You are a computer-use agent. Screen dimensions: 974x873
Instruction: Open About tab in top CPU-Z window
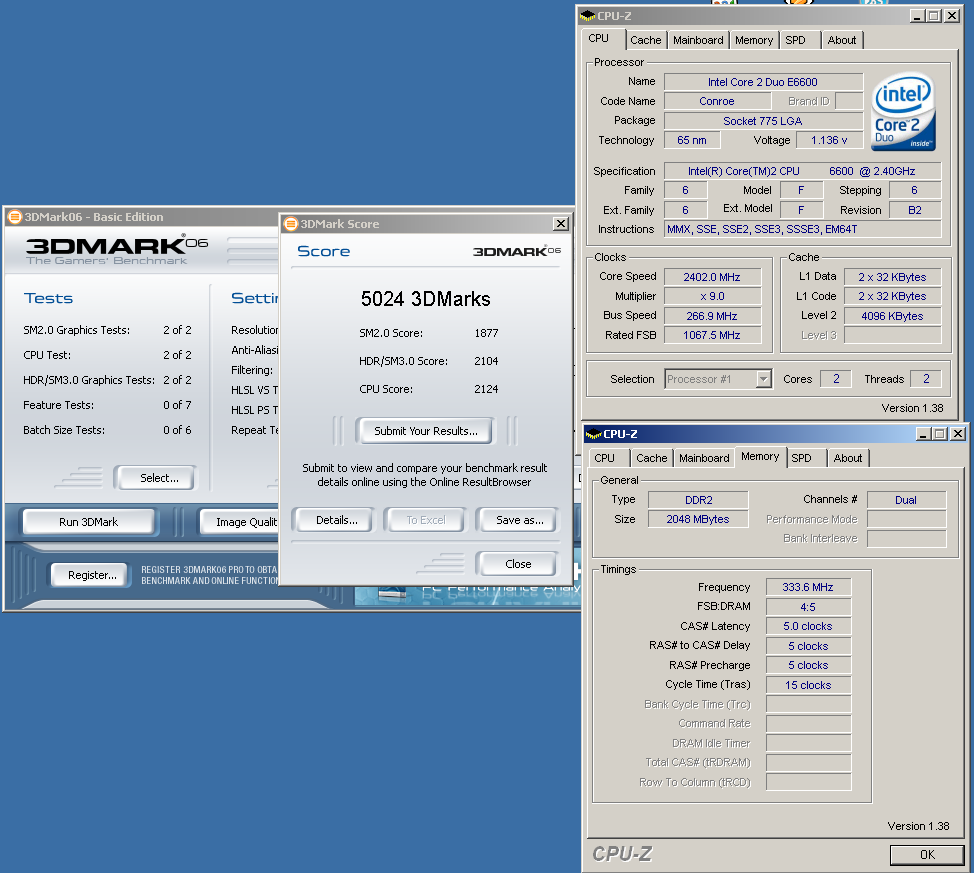pos(842,40)
